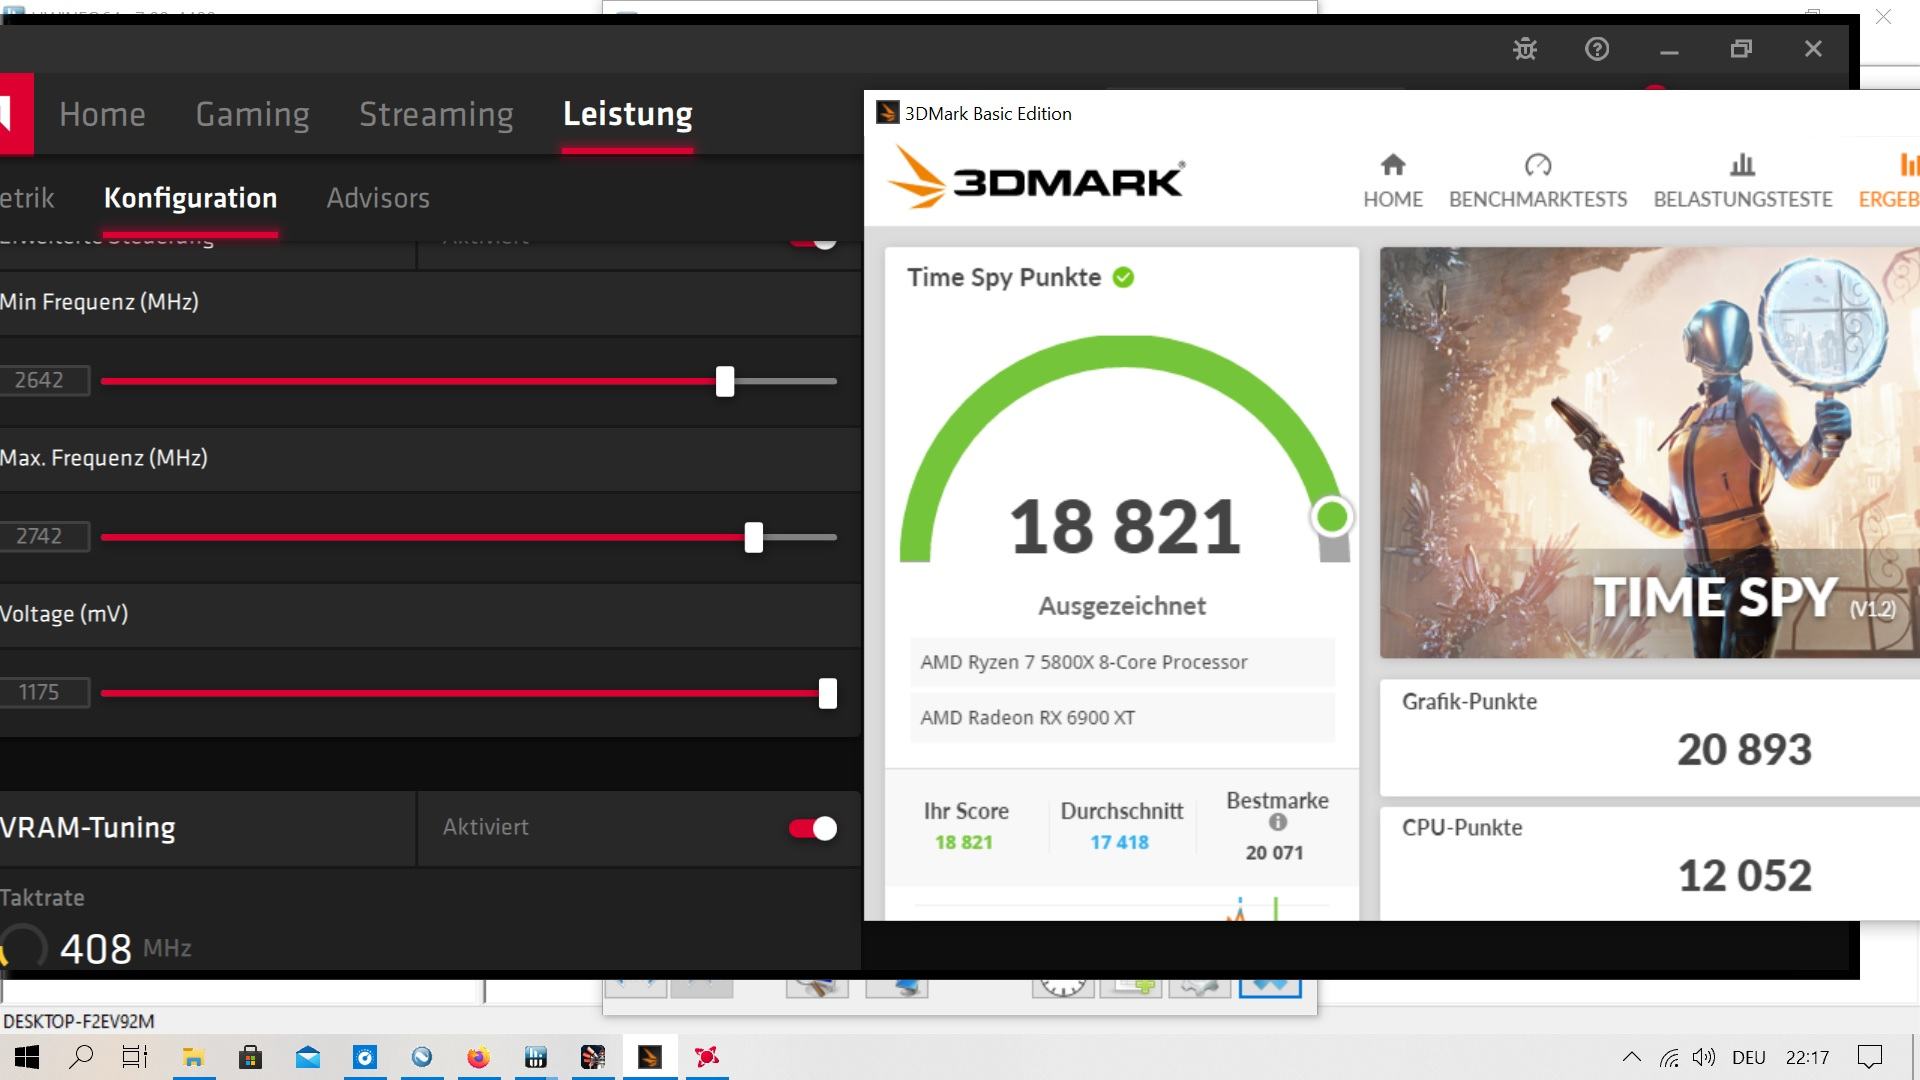This screenshot has height=1080, width=1920.
Task: Open the Advisors sub-tab
Action: coord(378,198)
